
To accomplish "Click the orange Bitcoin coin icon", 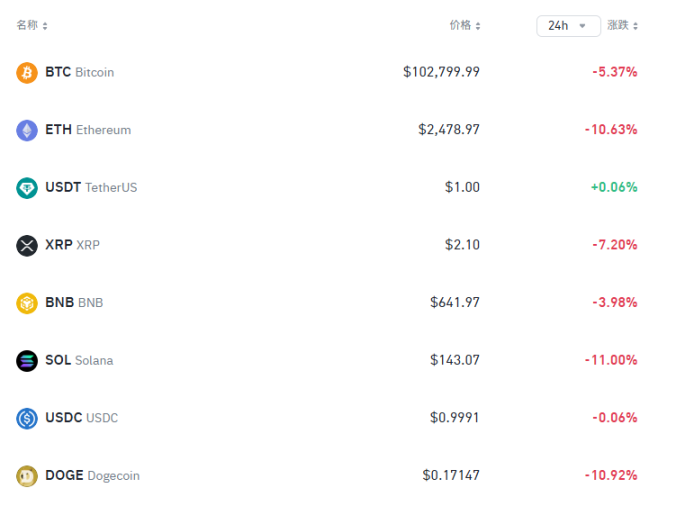I will tap(27, 73).
